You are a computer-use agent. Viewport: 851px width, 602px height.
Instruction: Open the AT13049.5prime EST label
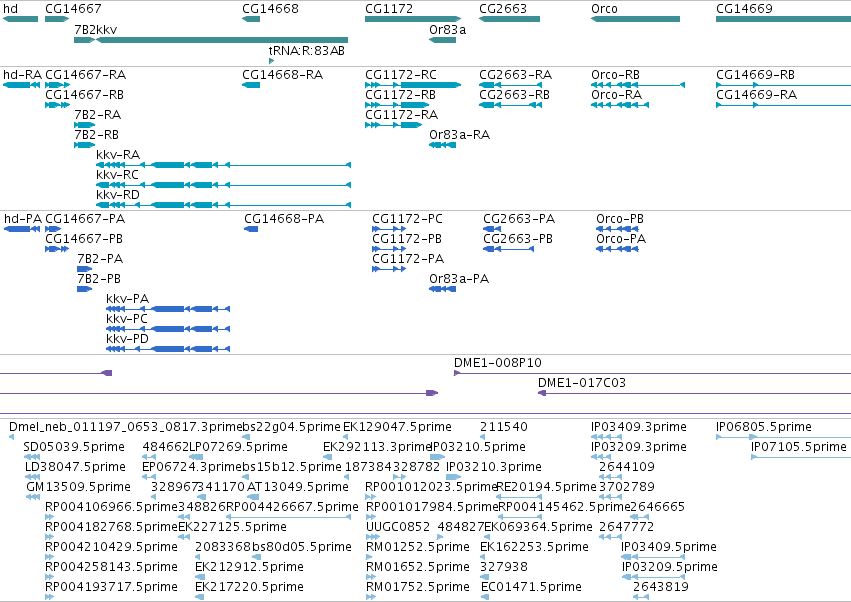[x=298, y=487]
